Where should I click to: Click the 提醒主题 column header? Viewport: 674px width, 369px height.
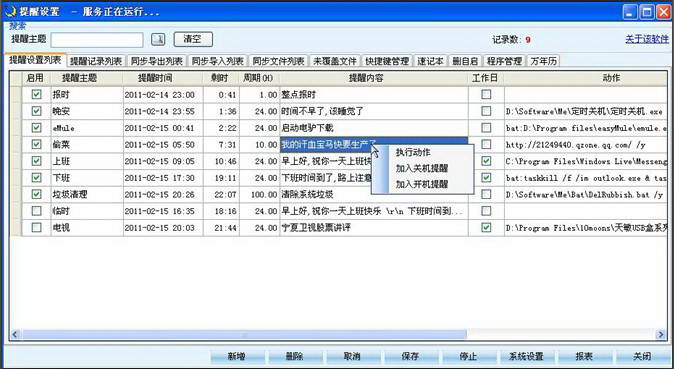pyautogui.click(x=87, y=78)
